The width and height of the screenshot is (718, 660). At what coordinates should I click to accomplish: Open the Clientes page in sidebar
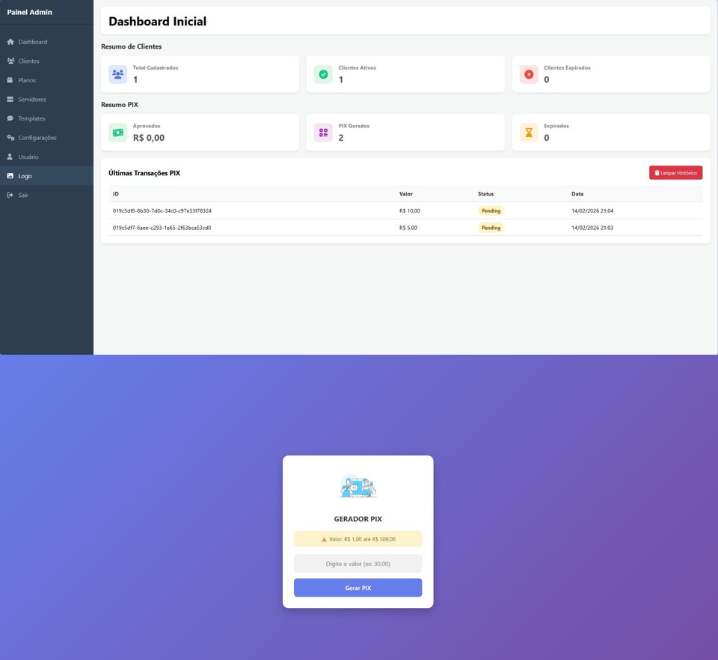tap(29, 61)
